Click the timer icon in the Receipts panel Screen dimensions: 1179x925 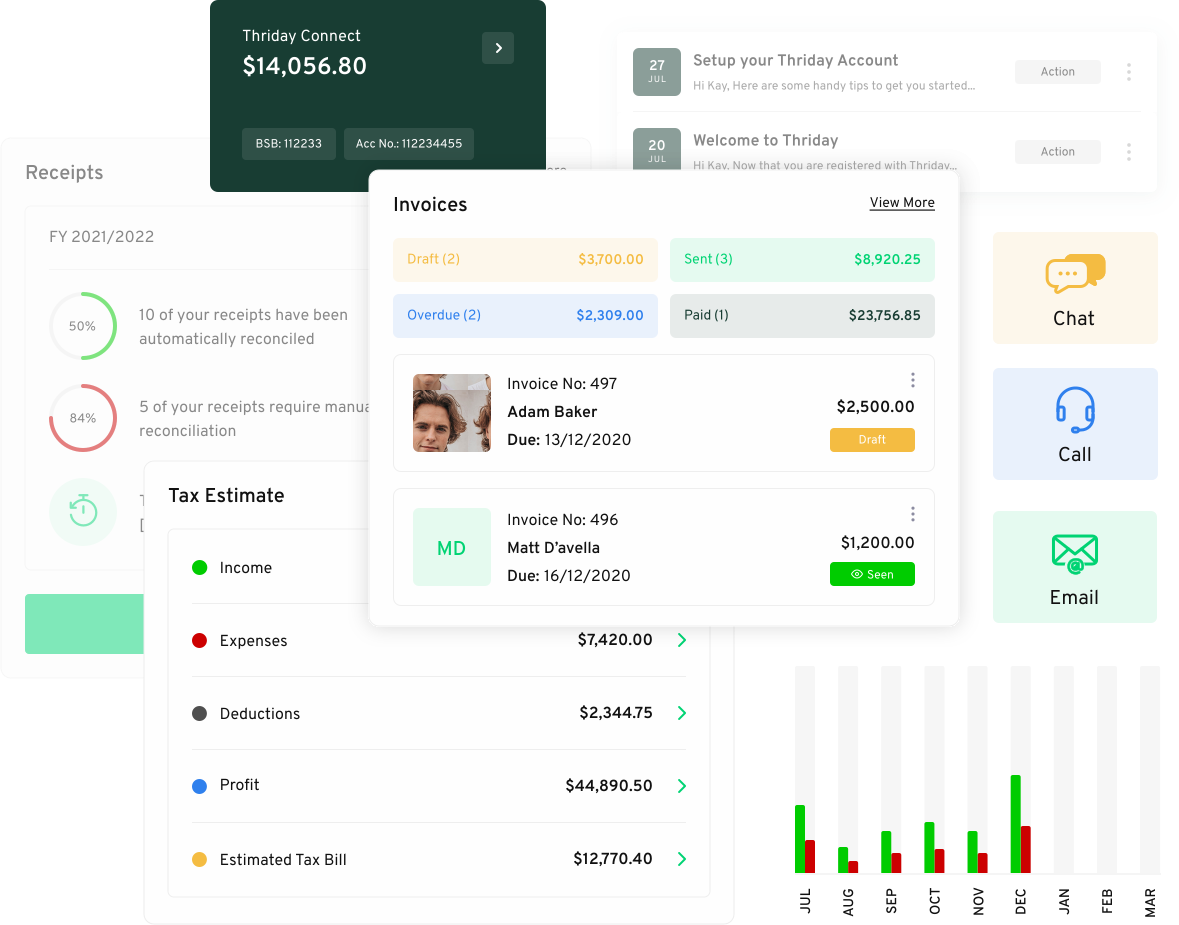pyautogui.click(x=83, y=510)
